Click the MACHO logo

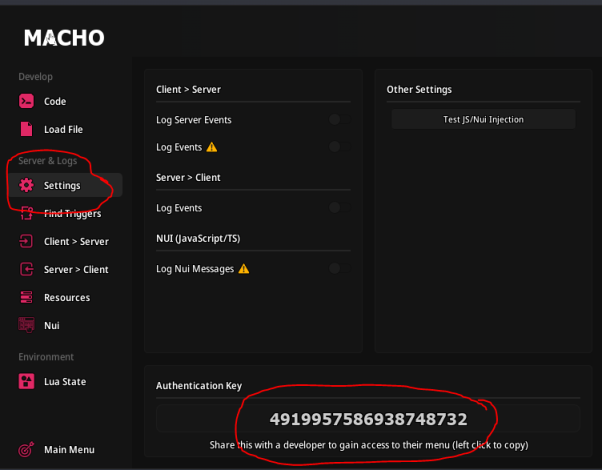[64, 38]
